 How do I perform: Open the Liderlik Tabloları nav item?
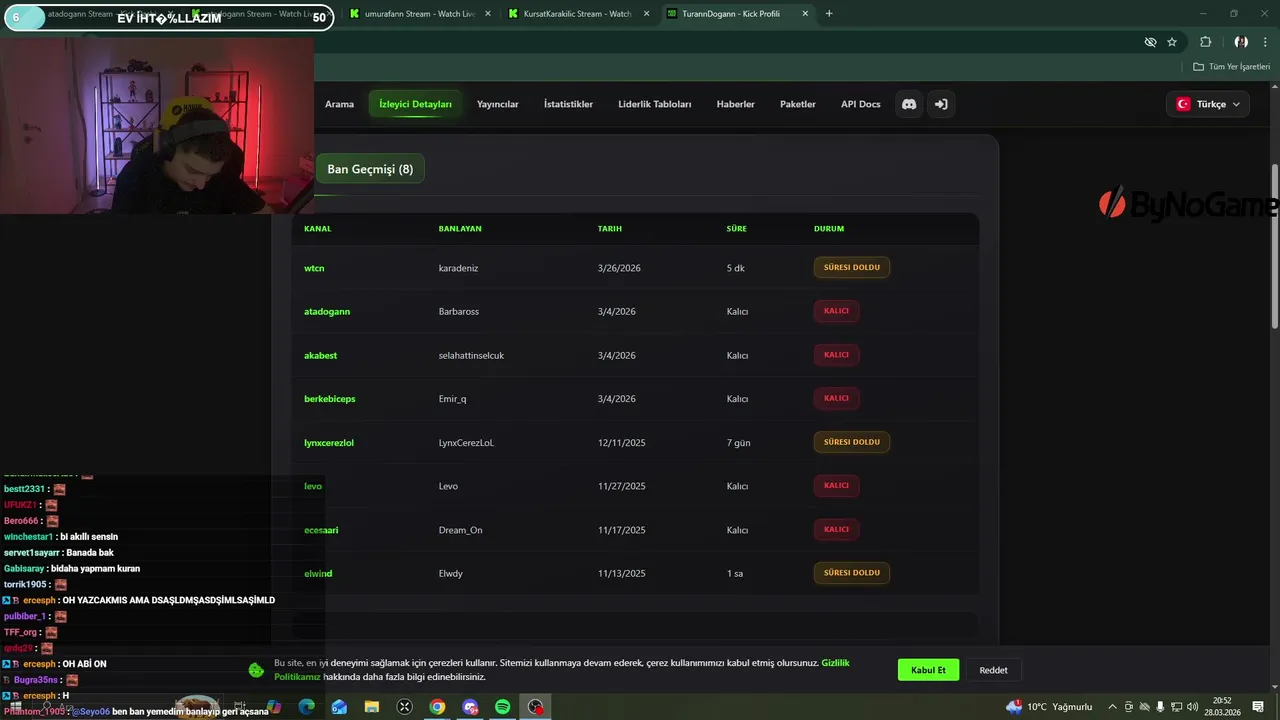coord(655,104)
